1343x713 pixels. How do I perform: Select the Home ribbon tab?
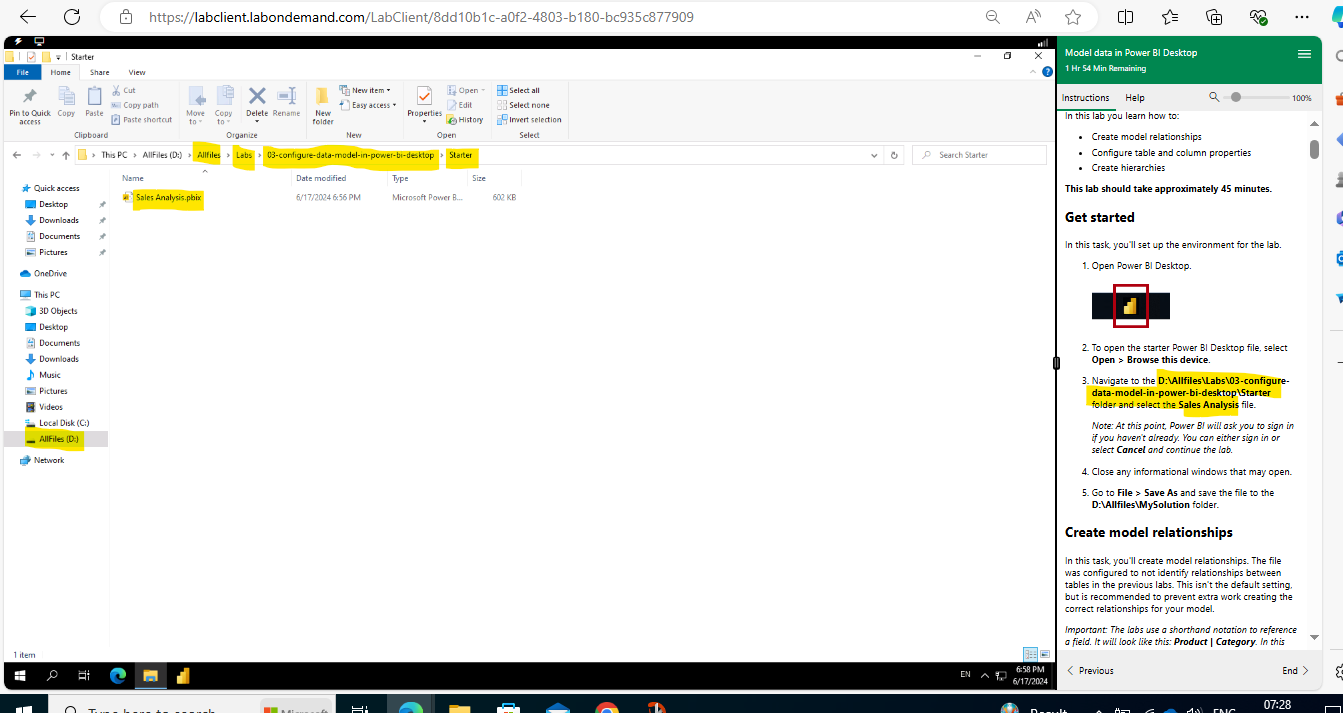[61, 72]
